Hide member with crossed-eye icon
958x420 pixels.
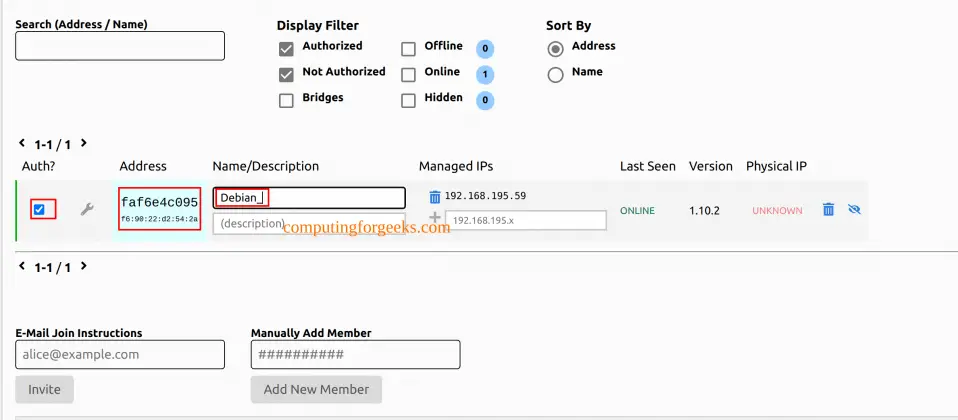click(854, 210)
